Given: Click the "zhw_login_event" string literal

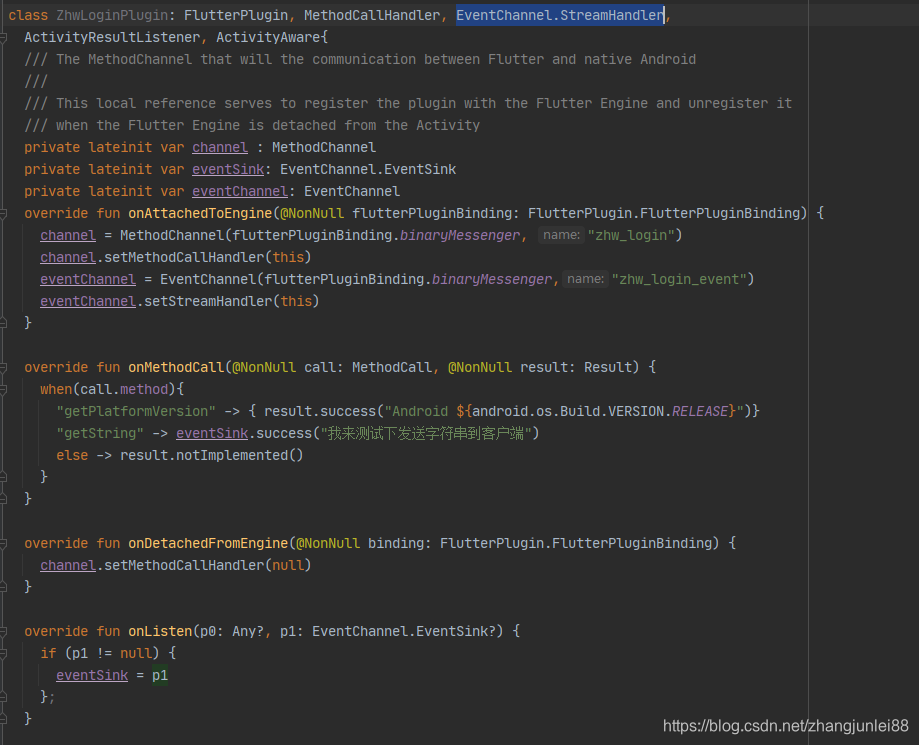Looking at the screenshot, I should coord(679,279).
